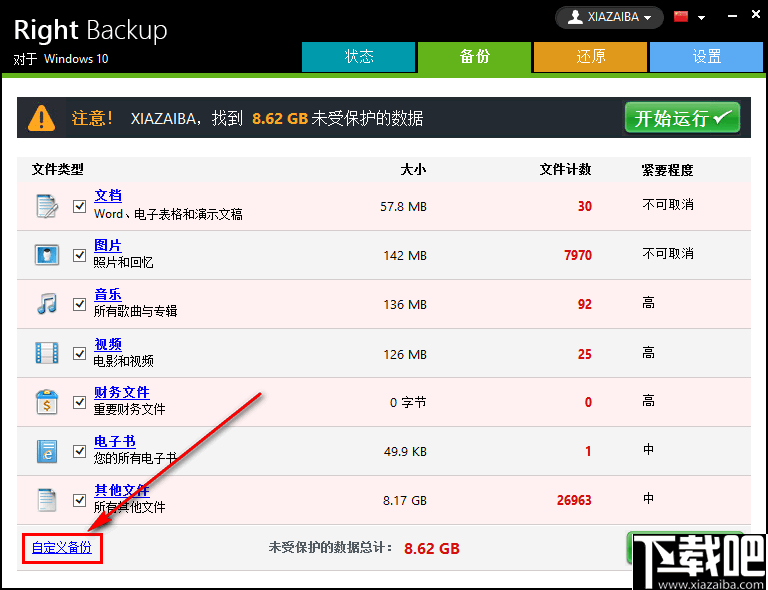
Task: Click the 49.9 KB size value
Action: [x=405, y=451]
